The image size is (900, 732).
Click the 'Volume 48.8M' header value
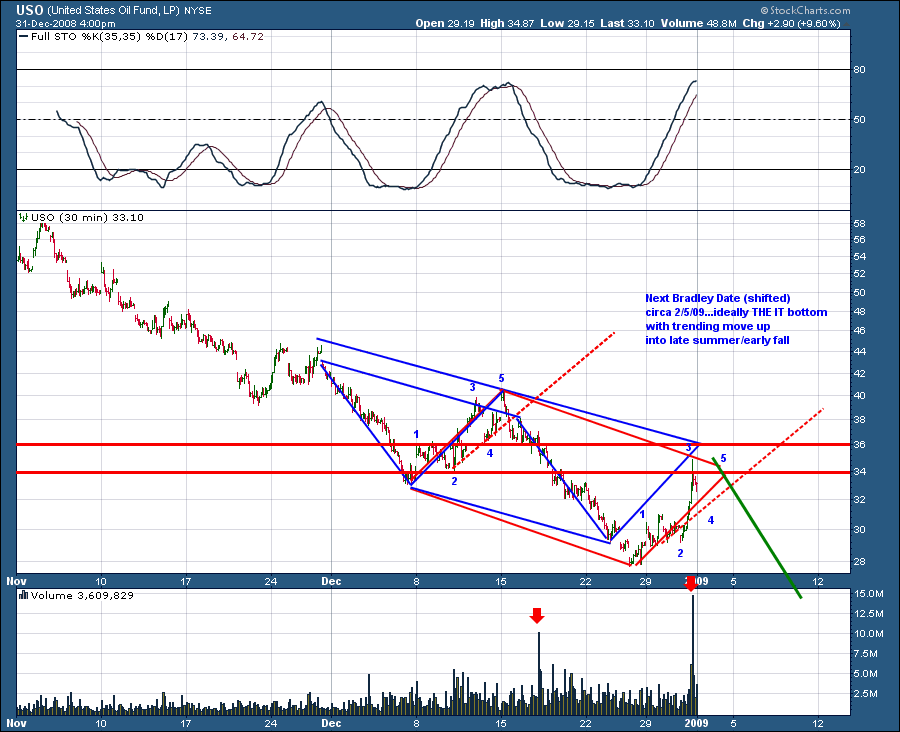[699, 24]
